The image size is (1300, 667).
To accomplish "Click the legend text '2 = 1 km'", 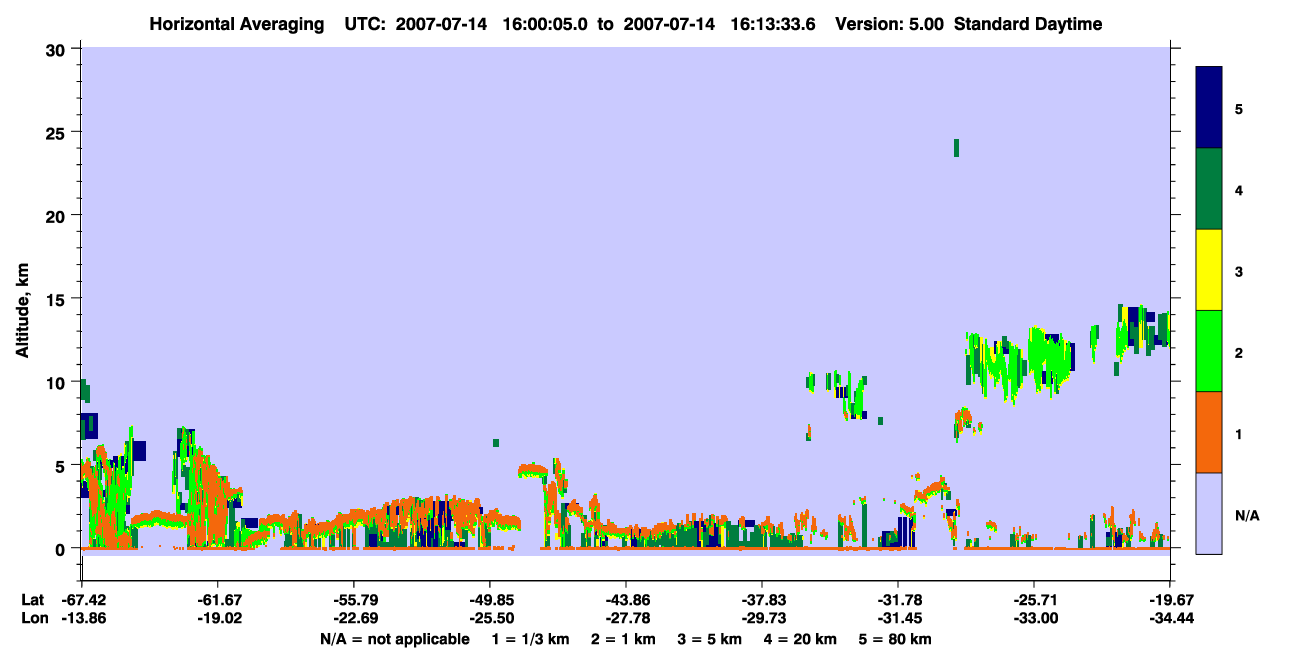I will point(624,639).
